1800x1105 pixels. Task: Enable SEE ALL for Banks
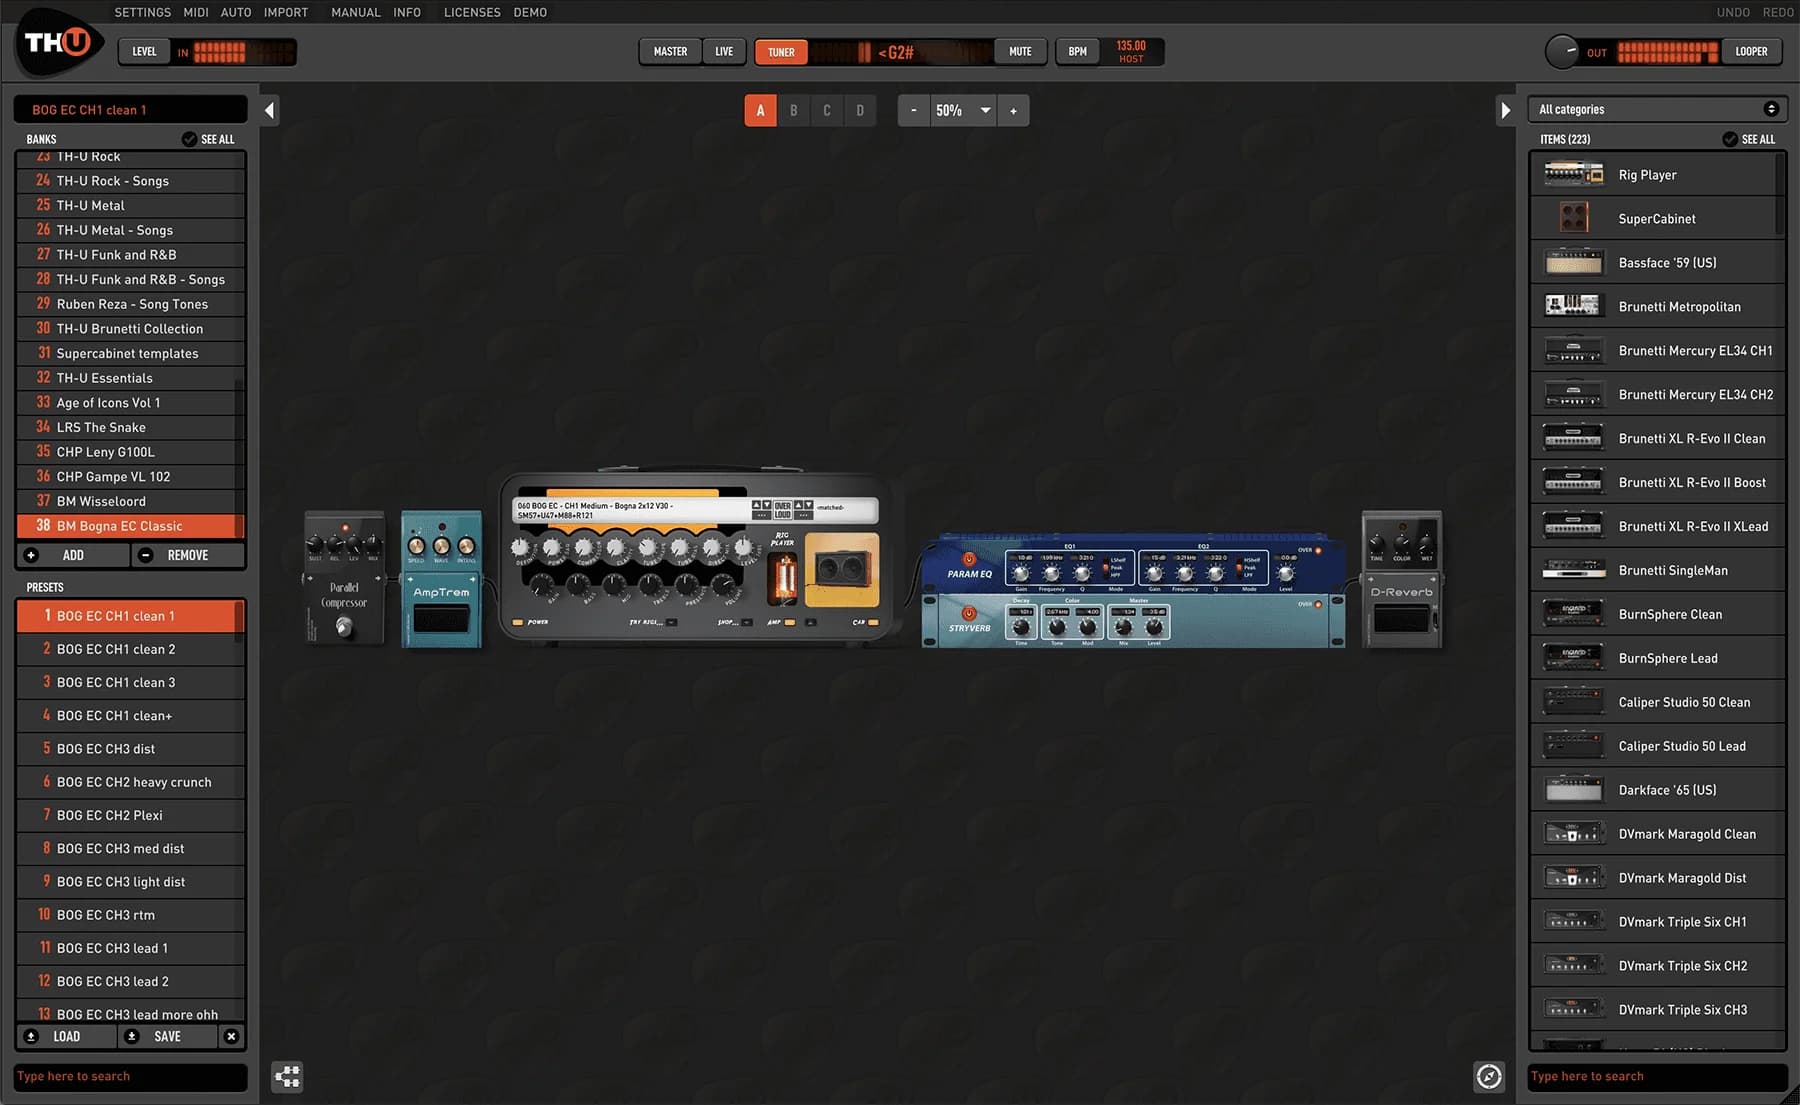coord(208,139)
